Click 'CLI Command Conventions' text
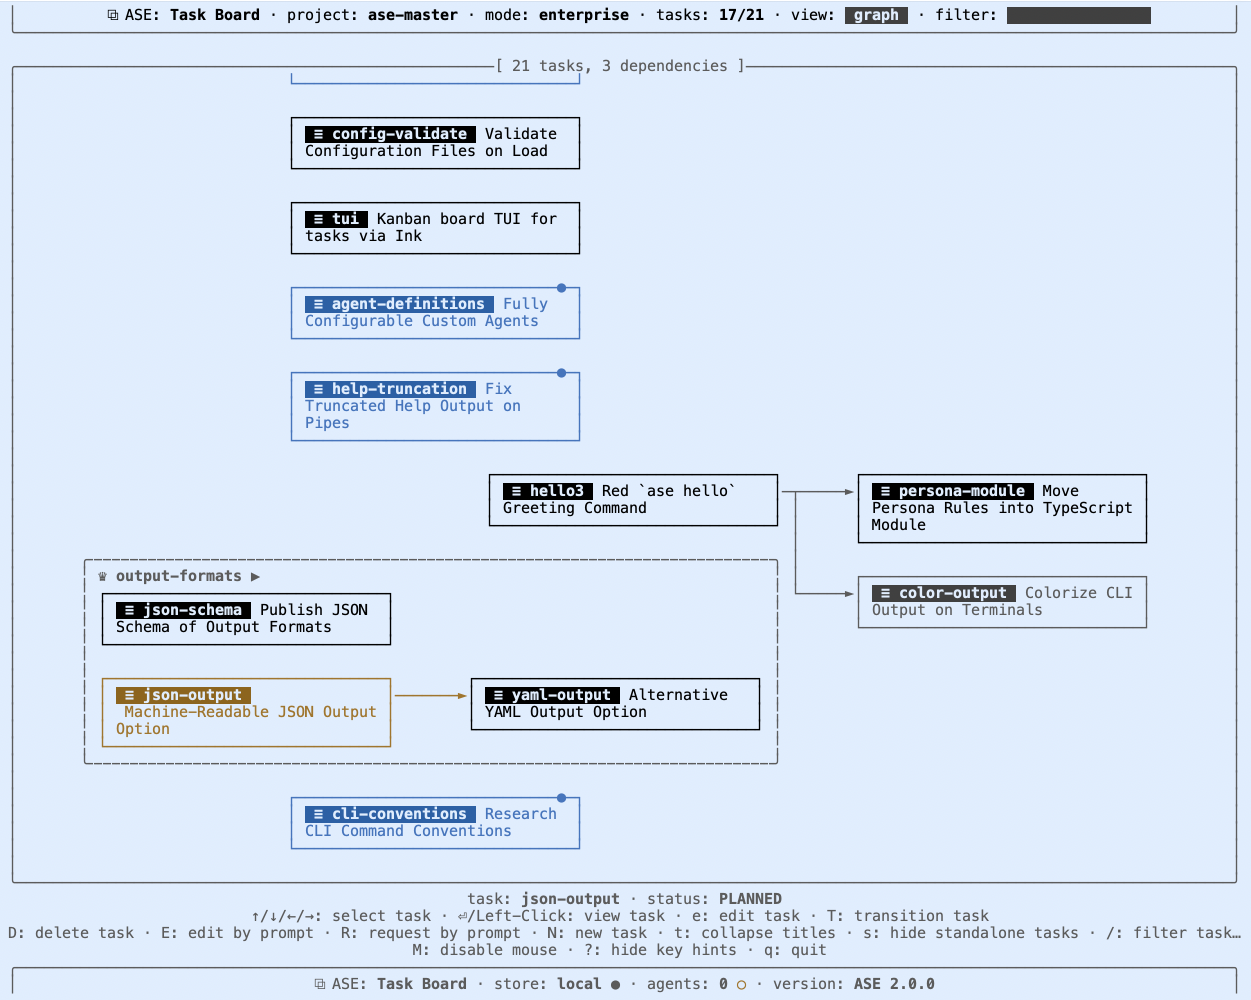The image size is (1251, 1000). (408, 831)
